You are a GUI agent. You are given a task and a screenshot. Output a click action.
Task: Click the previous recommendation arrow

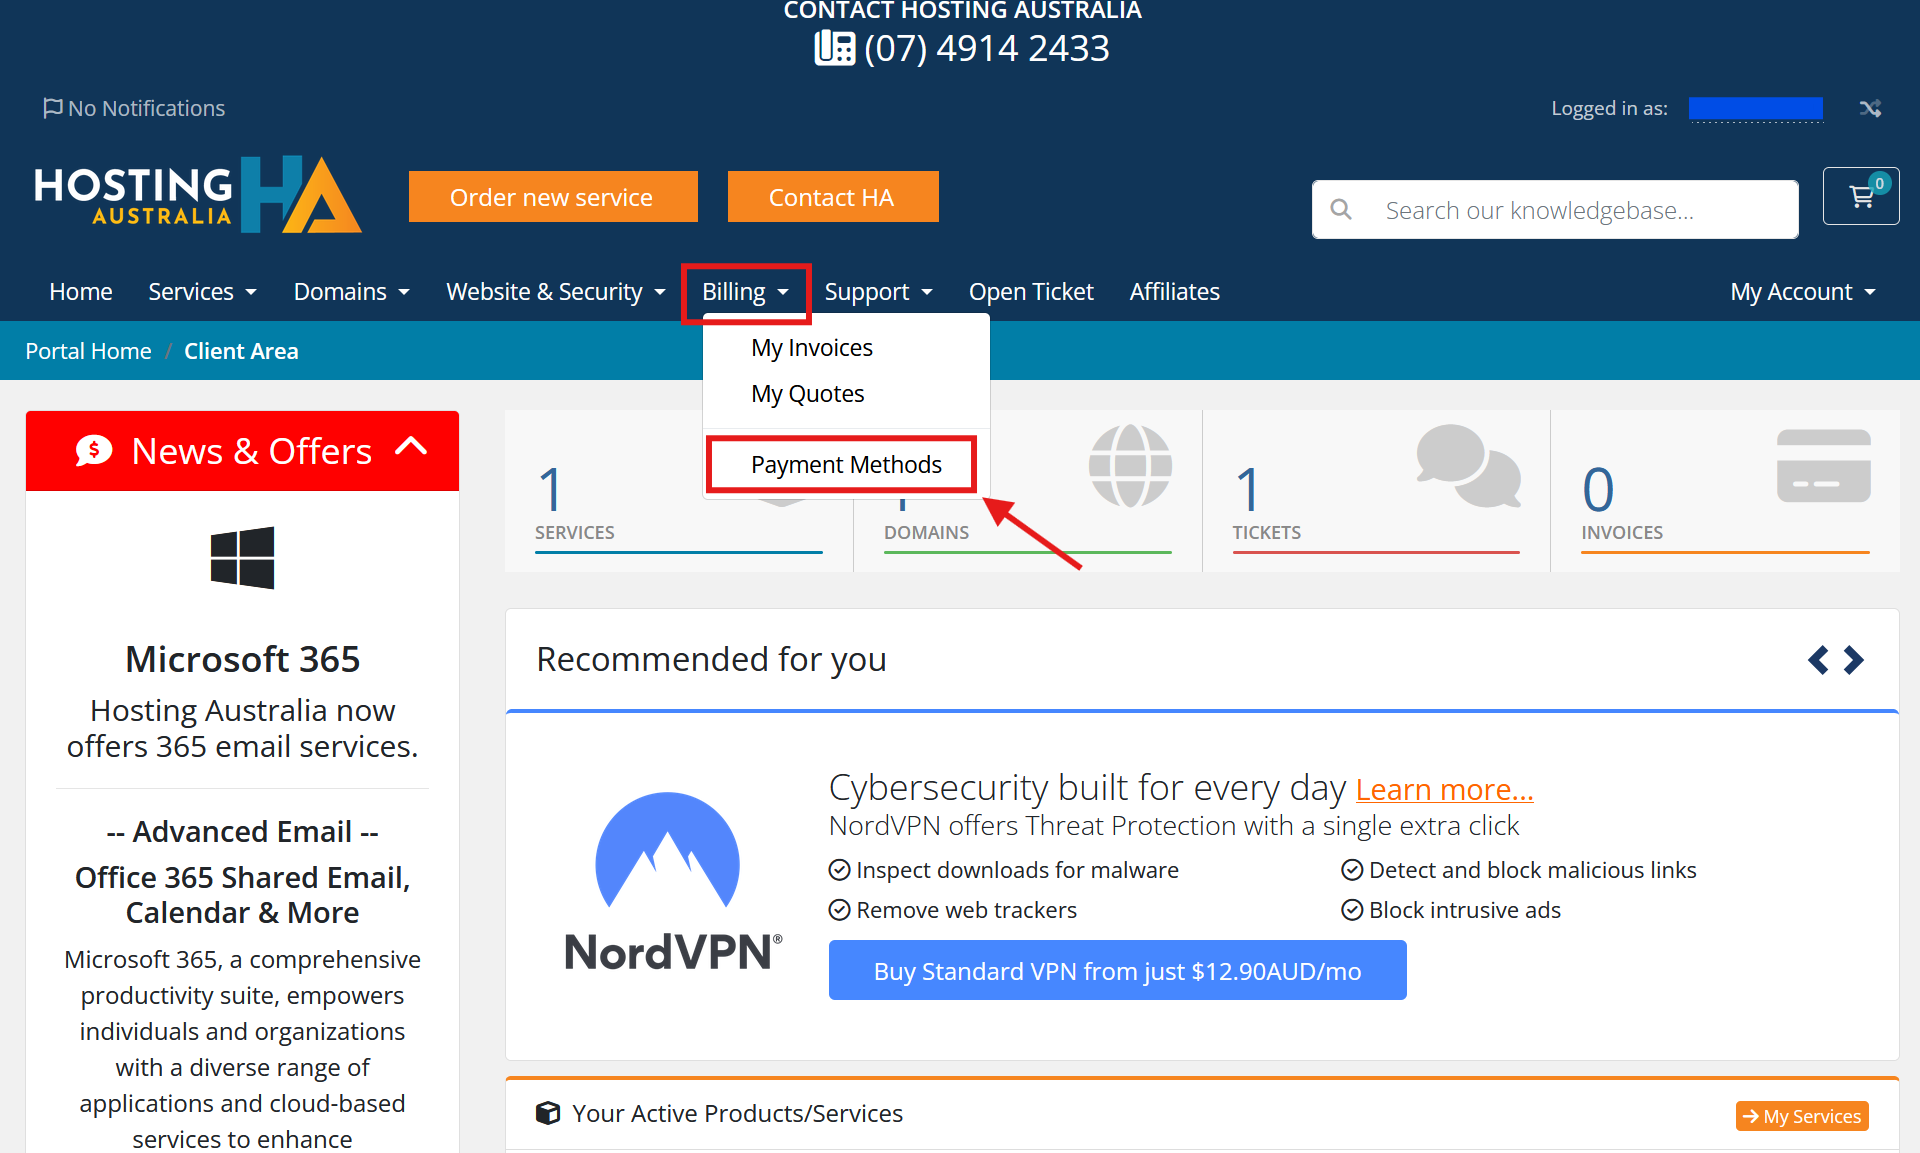tap(1818, 660)
